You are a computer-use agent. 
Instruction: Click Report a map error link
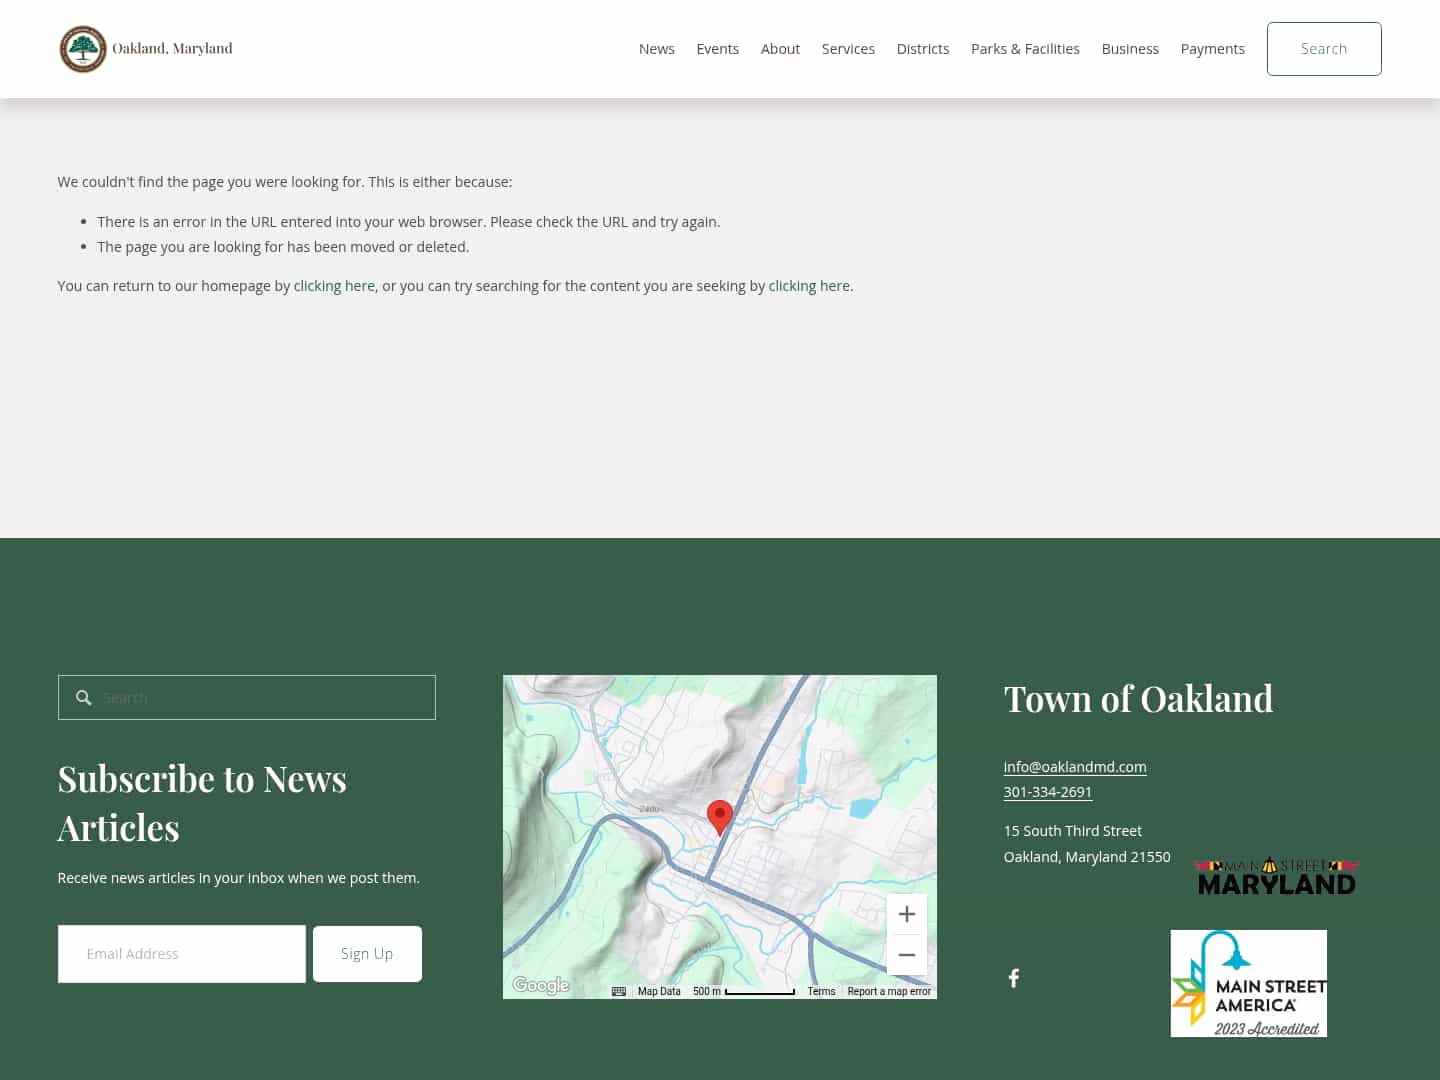pyautogui.click(x=889, y=991)
